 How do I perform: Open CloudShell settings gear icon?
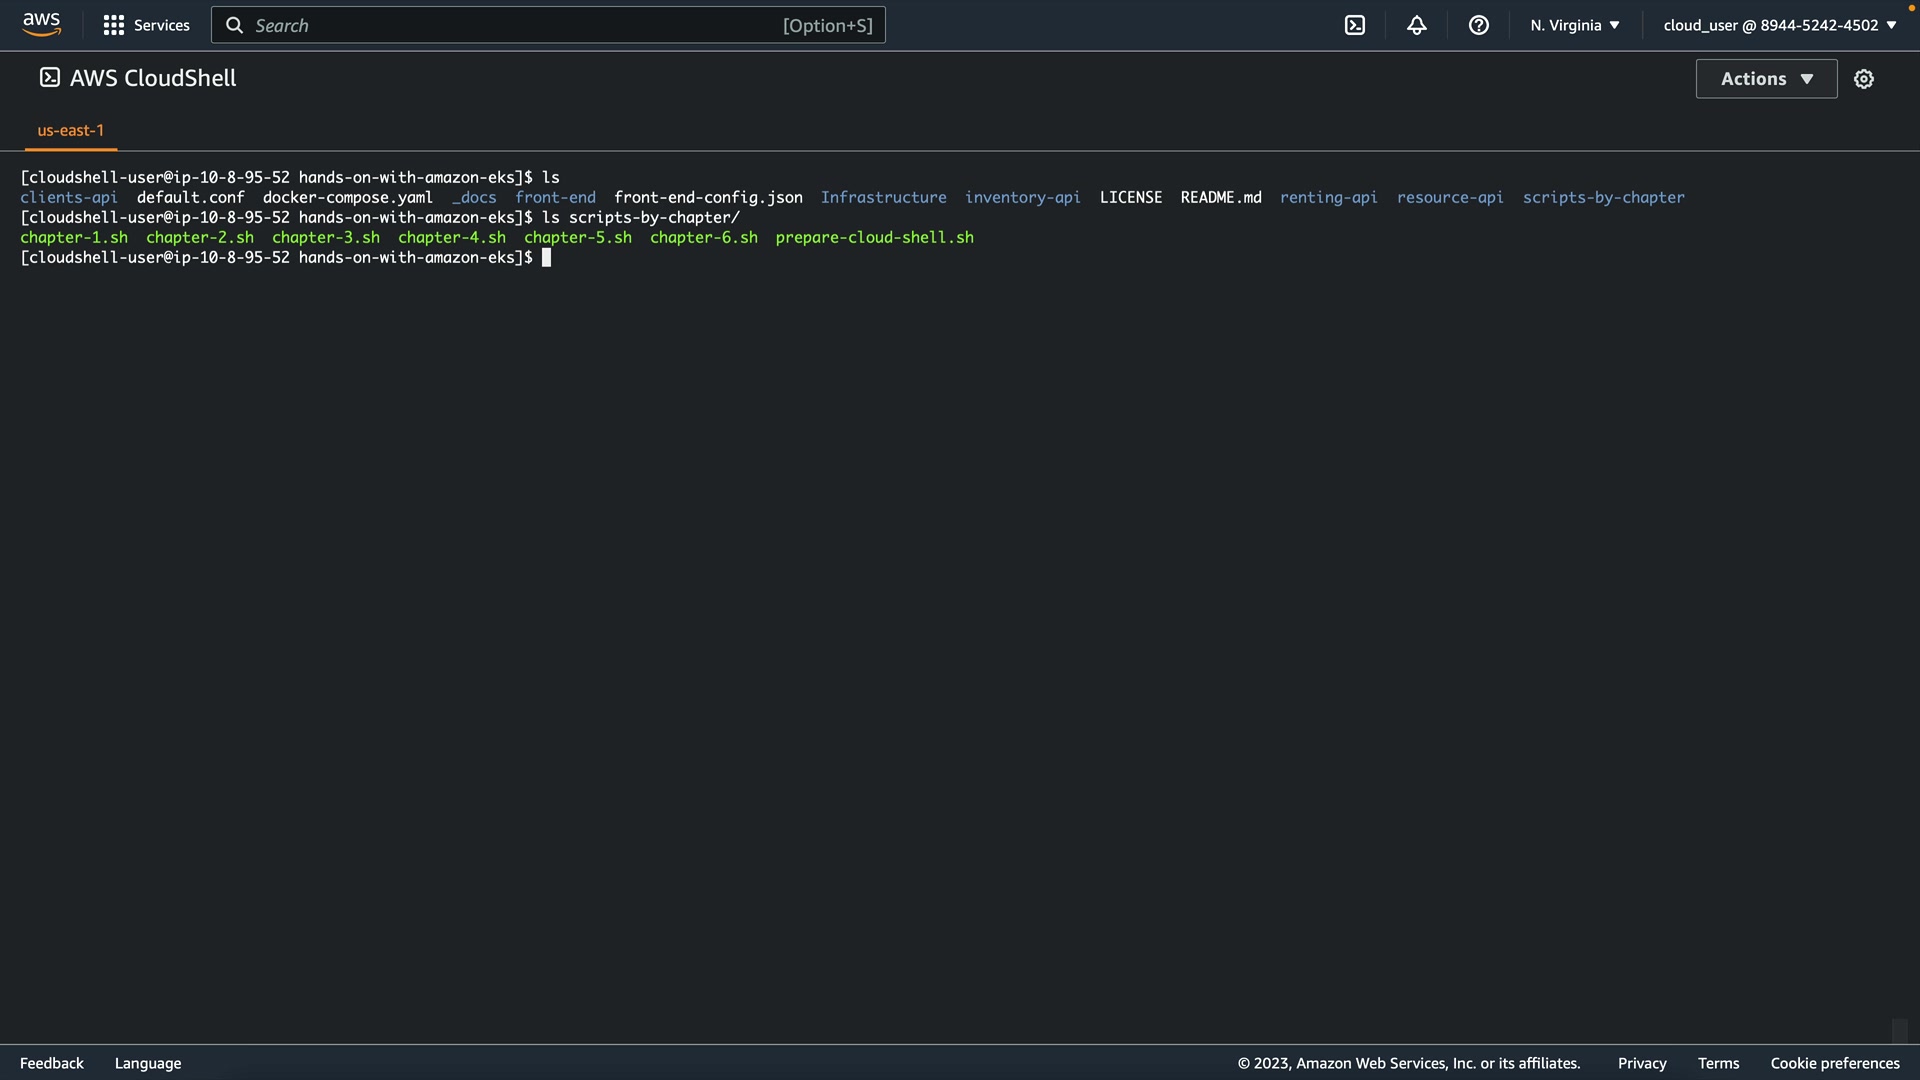[x=1864, y=79]
